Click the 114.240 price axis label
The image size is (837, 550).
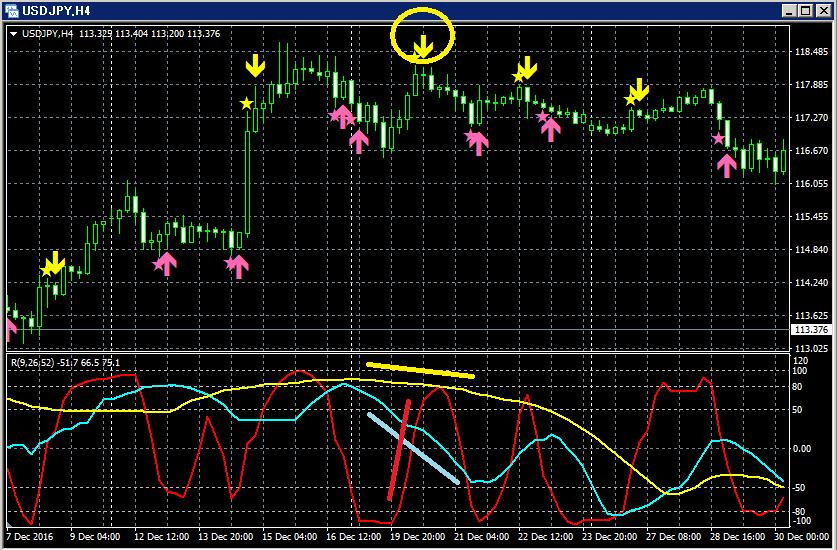coord(810,282)
